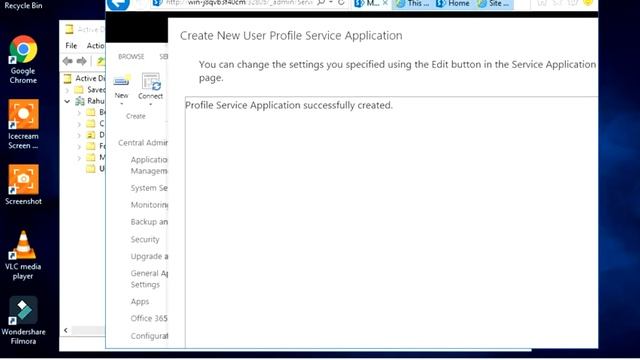Screen dimensions: 640x360
Task: Click 'Profile Service Application successfully created.' message
Action: coord(289,105)
